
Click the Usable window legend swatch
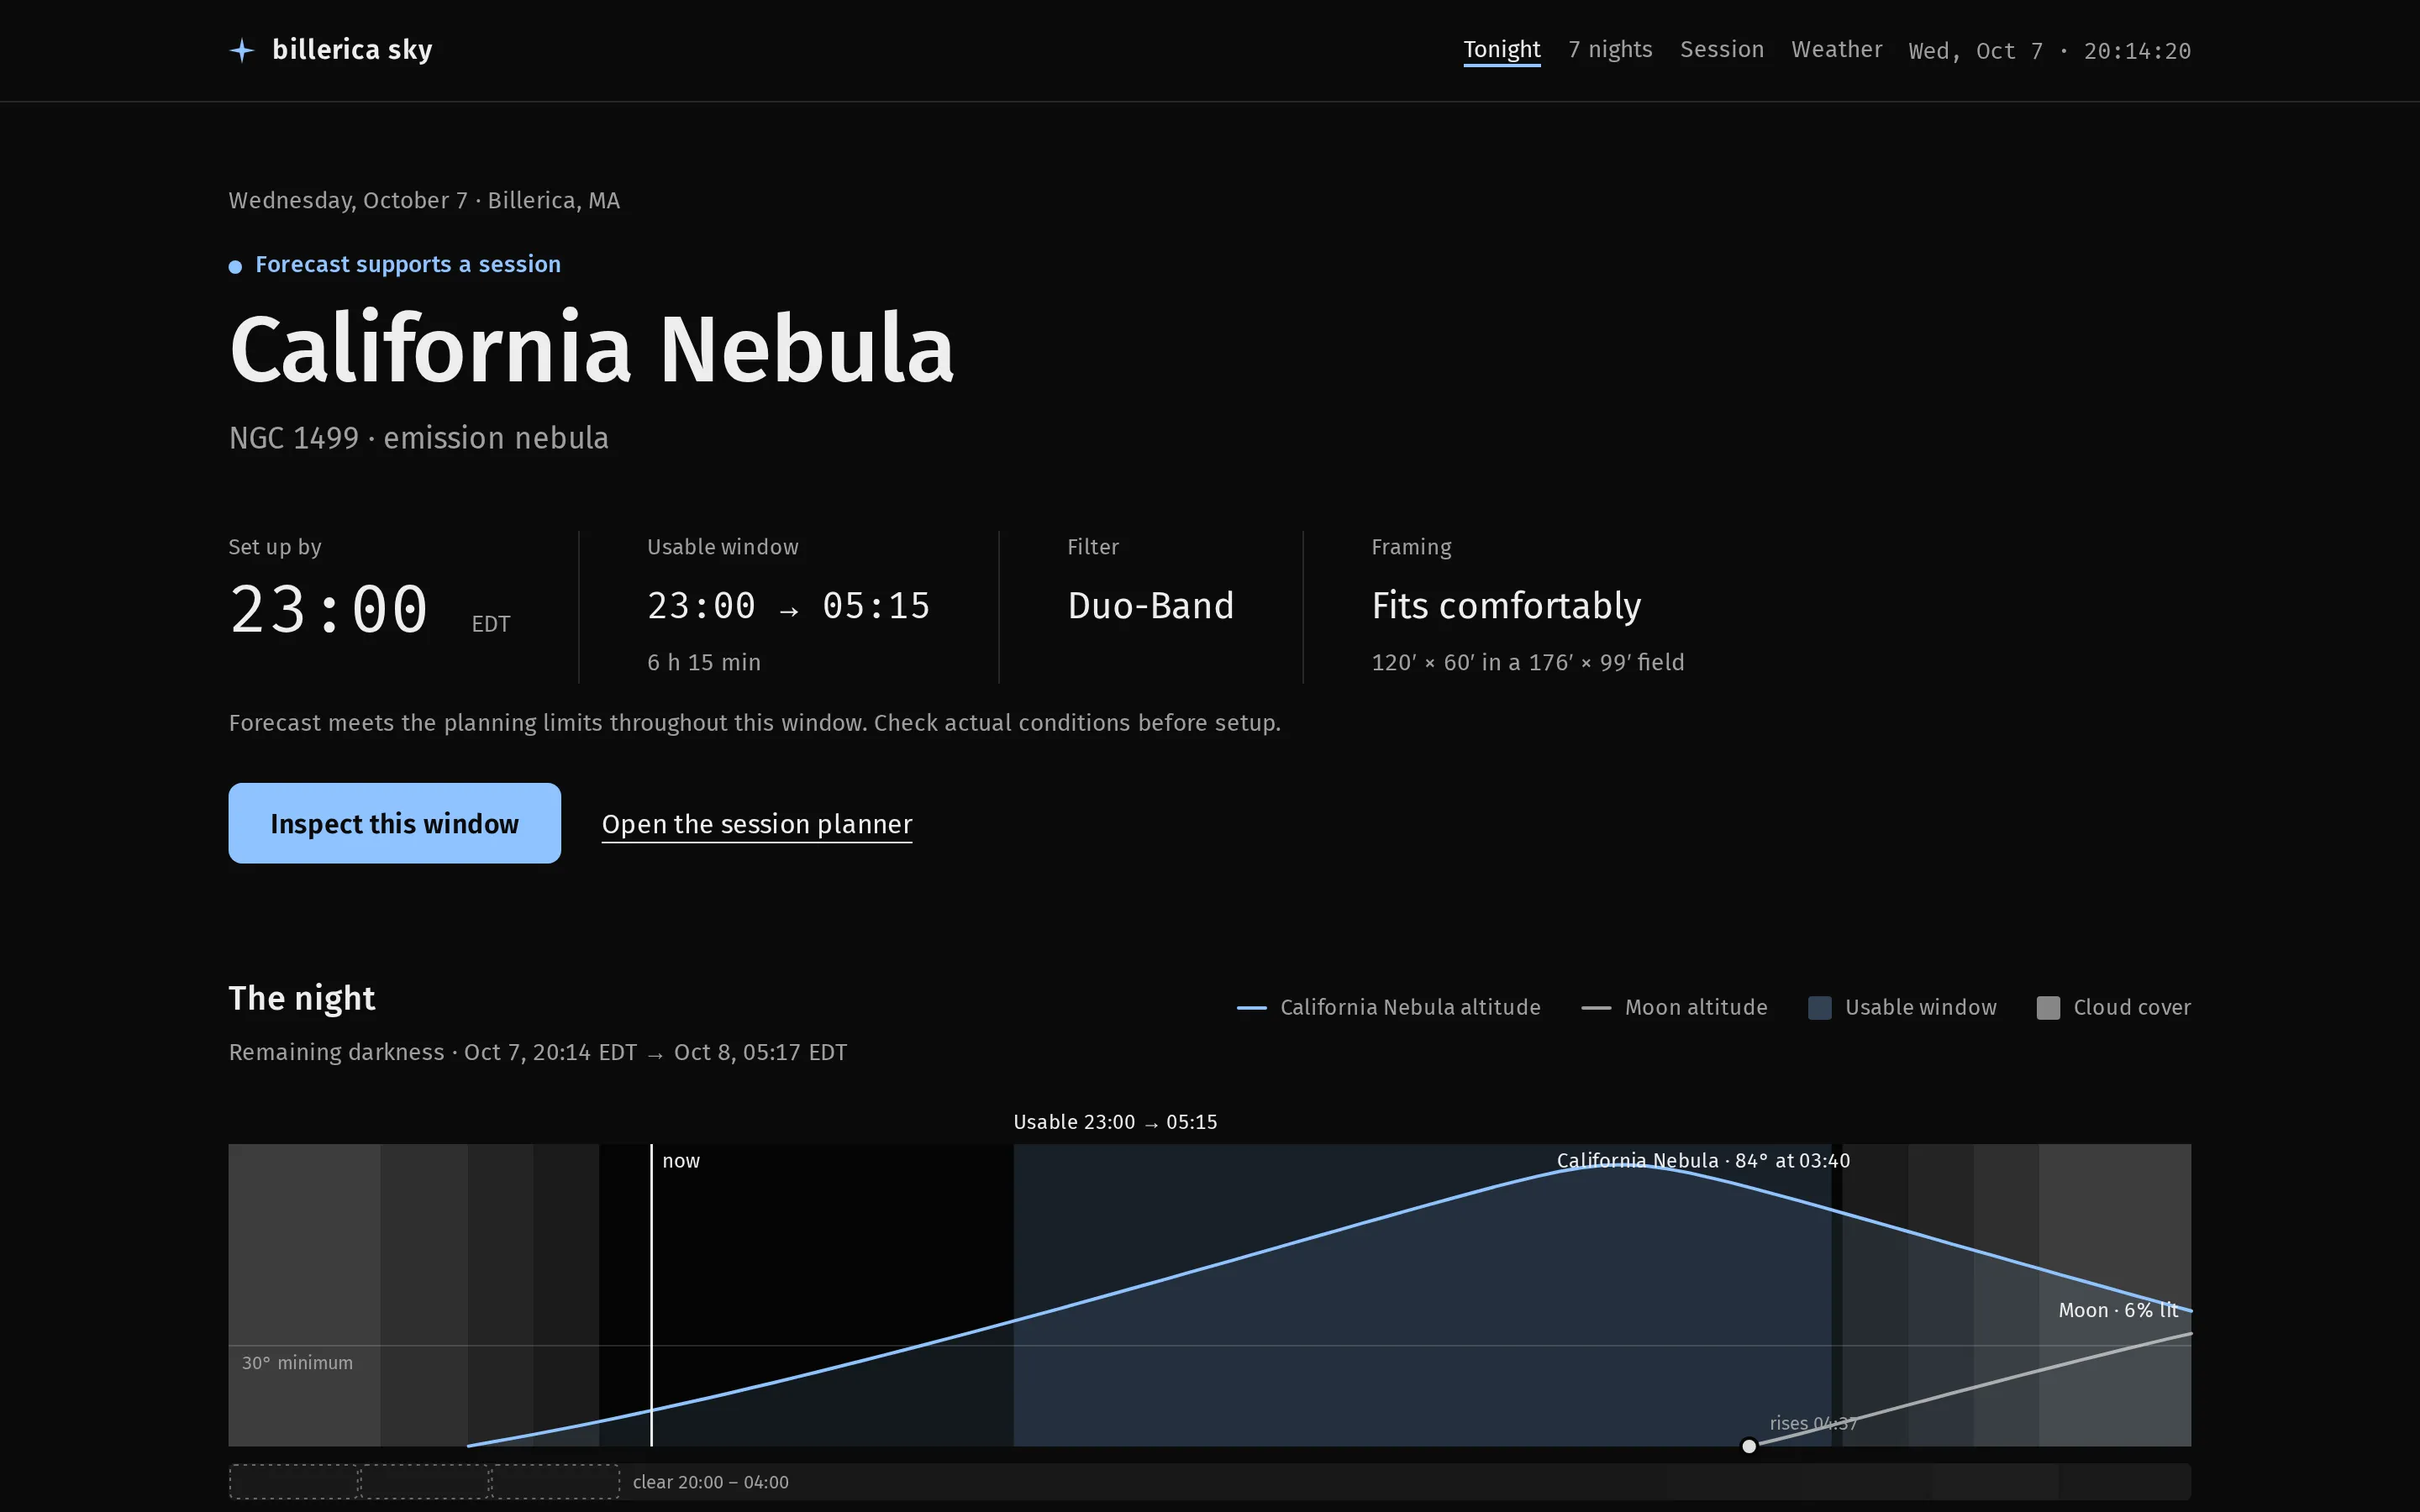[1819, 1008]
